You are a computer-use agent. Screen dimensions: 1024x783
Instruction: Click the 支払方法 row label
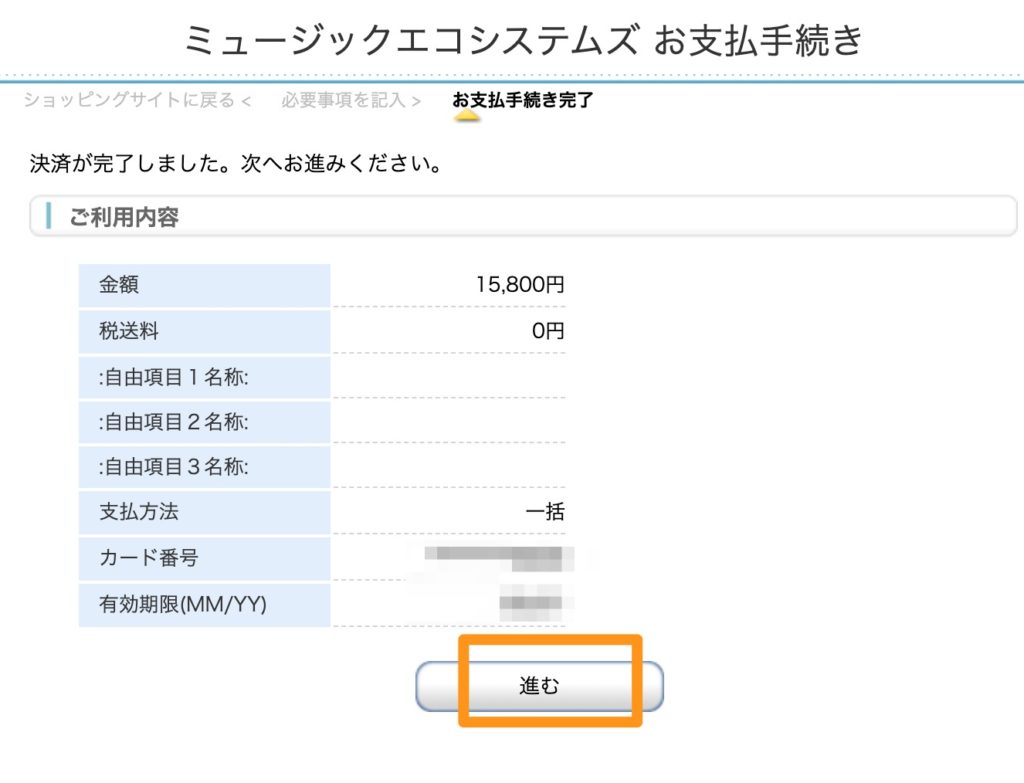(139, 512)
